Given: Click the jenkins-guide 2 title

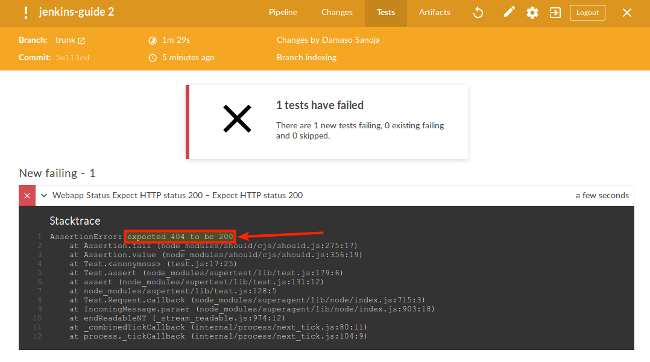Looking at the screenshot, I should [76, 12].
